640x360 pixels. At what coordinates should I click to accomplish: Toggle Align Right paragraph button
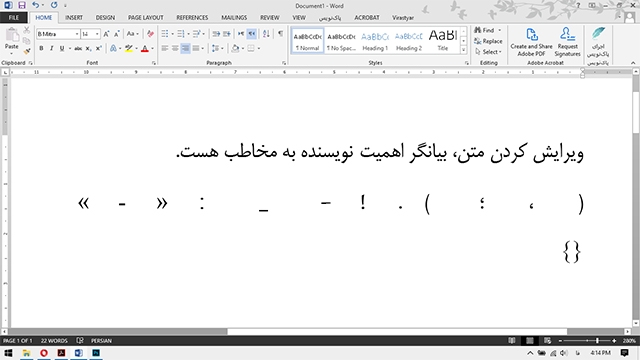tap(185, 49)
